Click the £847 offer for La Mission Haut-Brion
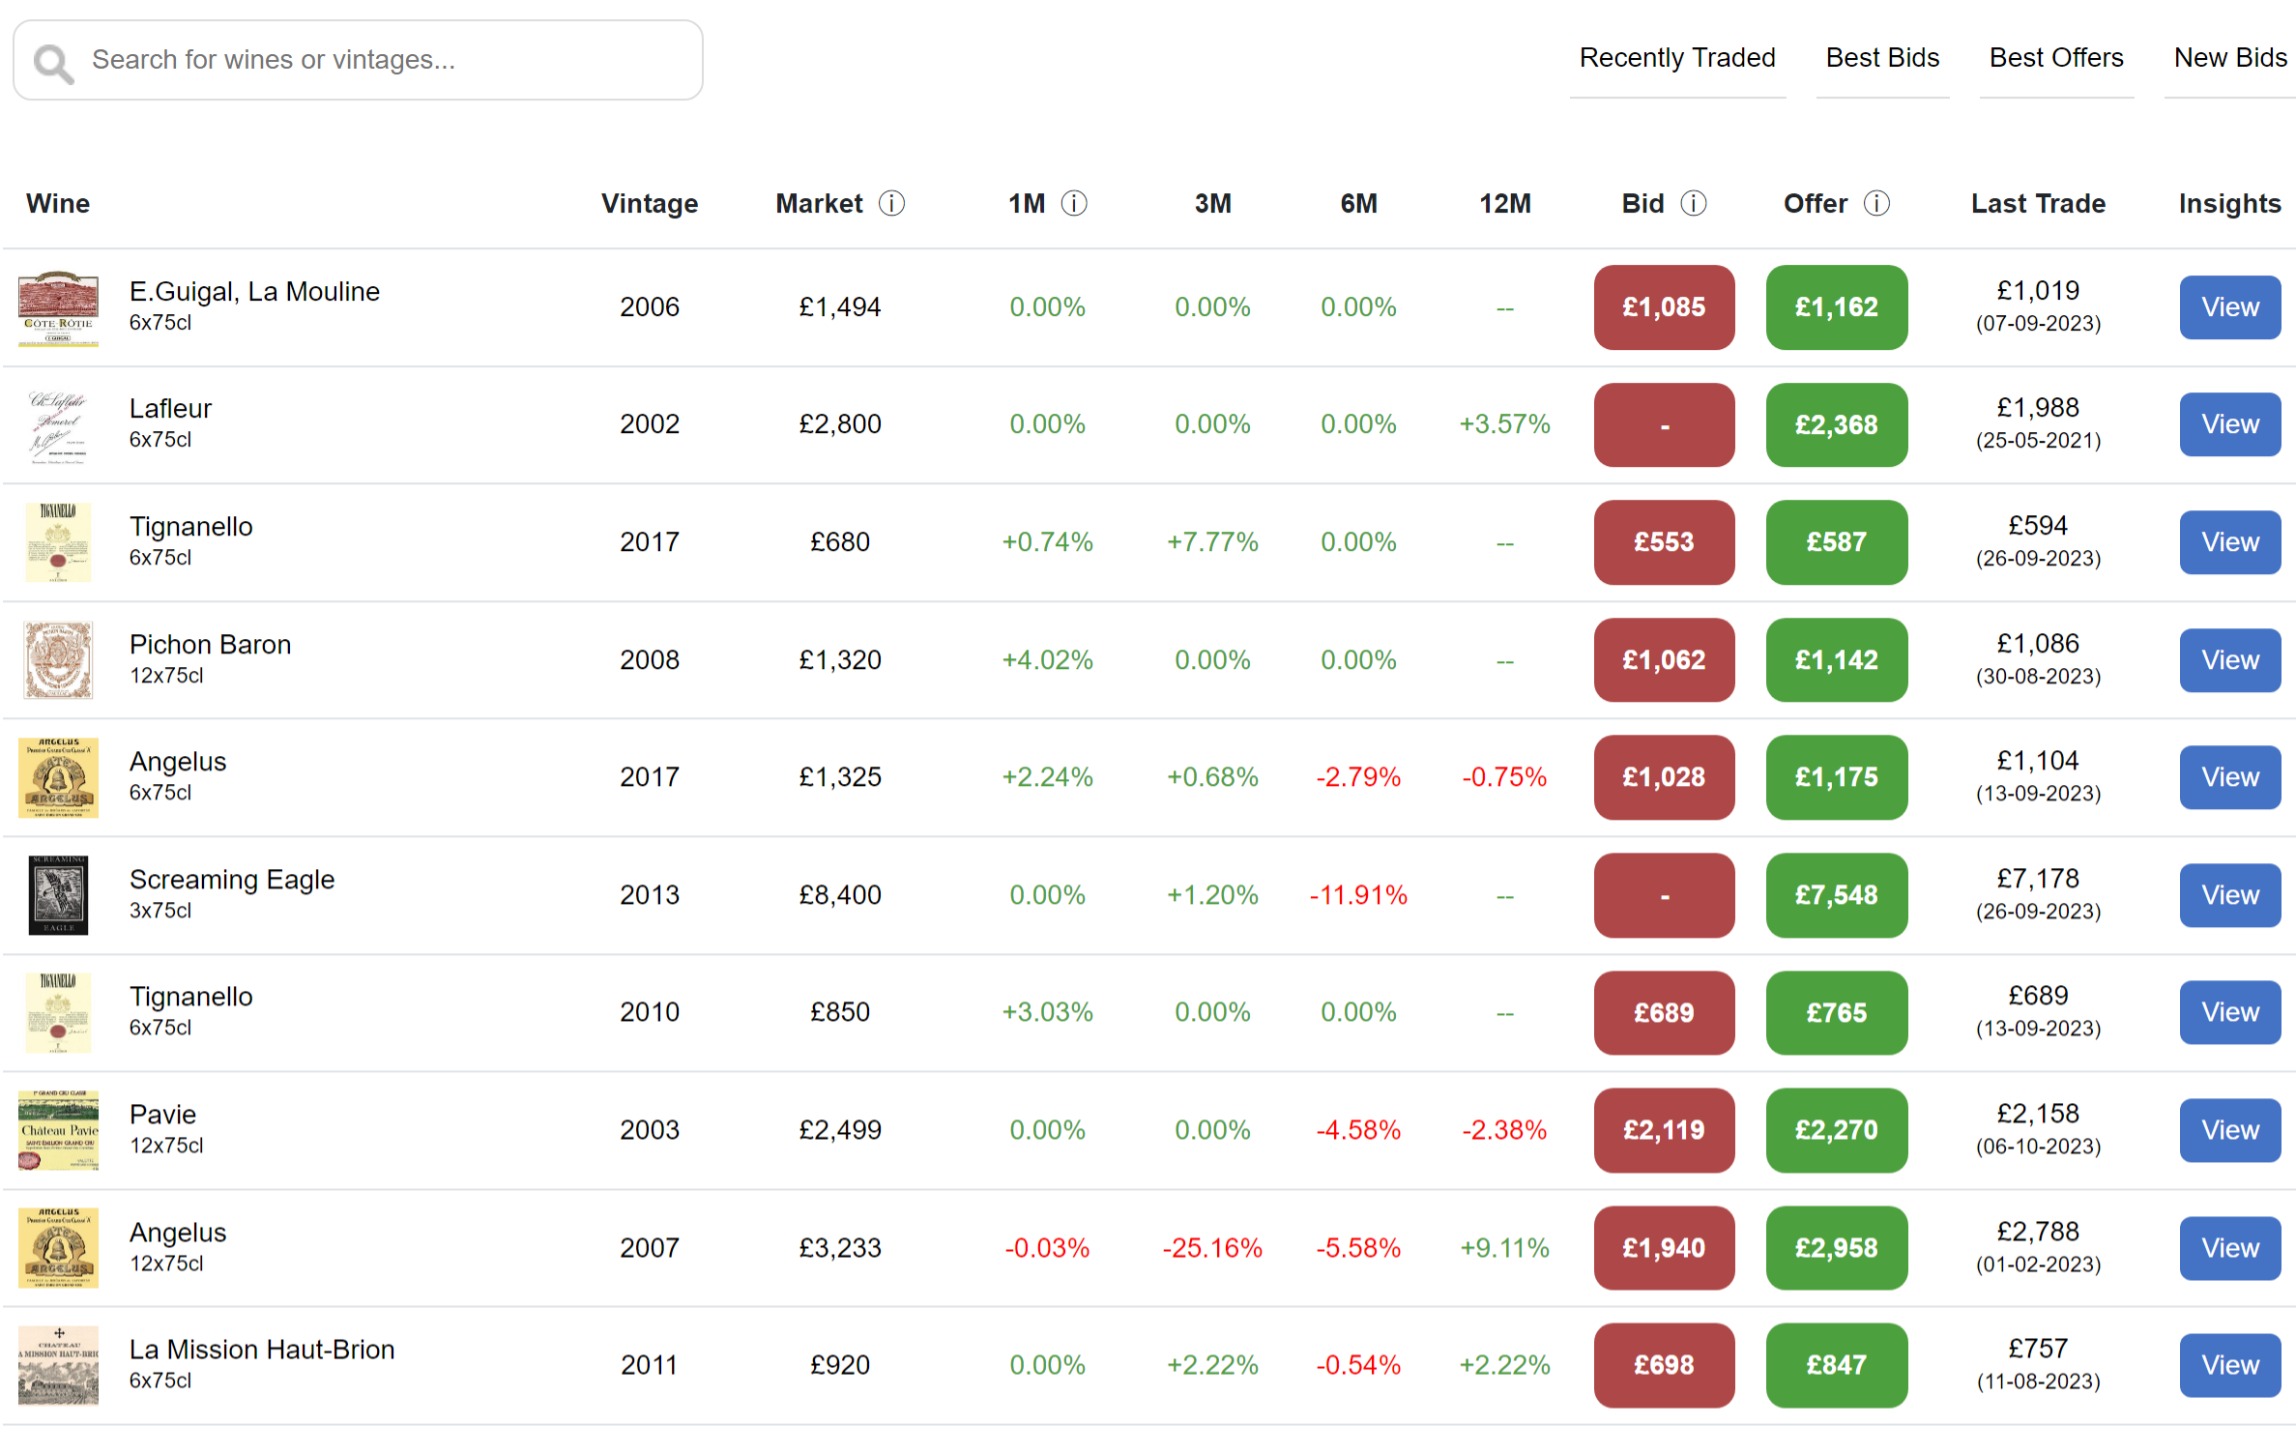 point(1836,1366)
